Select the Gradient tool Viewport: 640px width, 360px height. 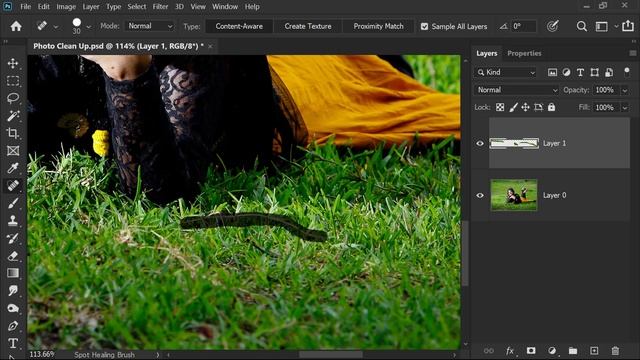(x=13, y=273)
